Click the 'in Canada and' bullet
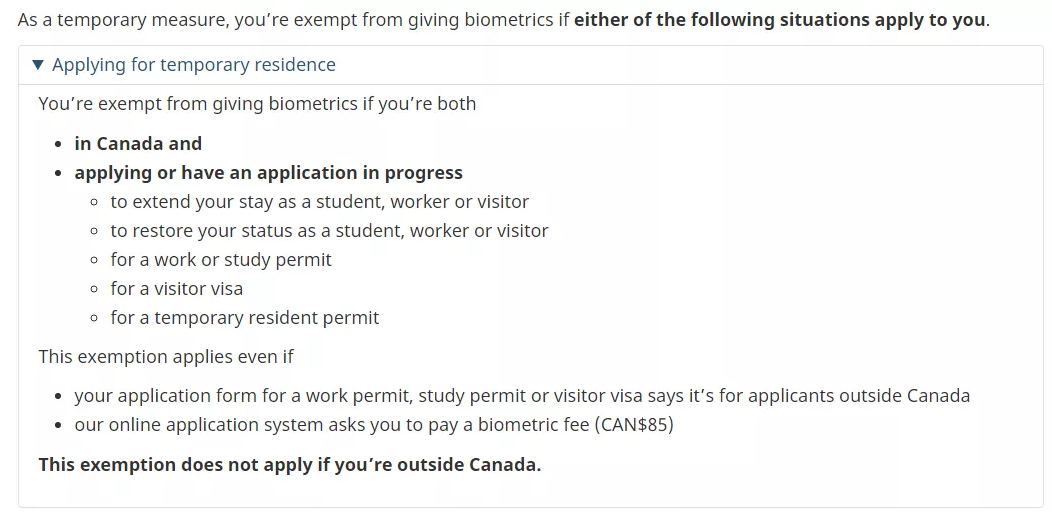1052x520 pixels. tap(138, 144)
